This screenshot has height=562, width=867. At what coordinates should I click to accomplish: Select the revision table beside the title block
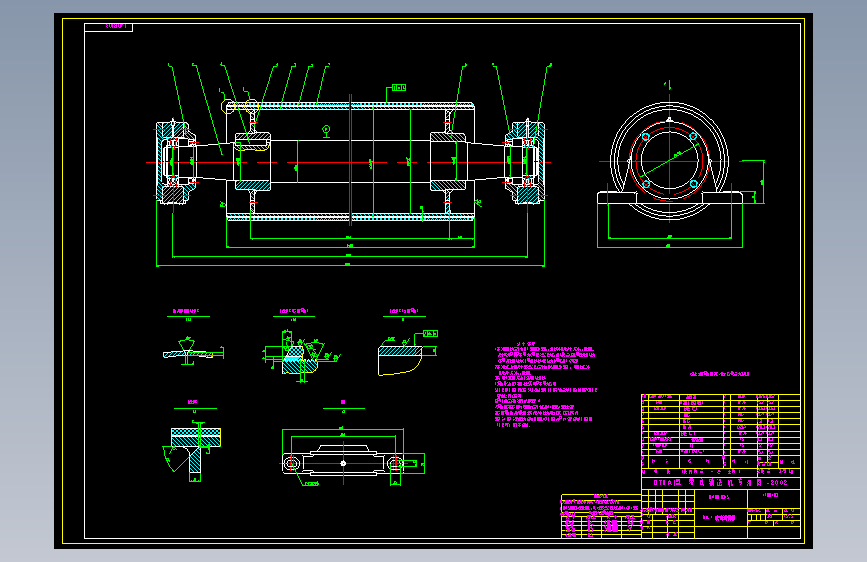click(x=601, y=516)
